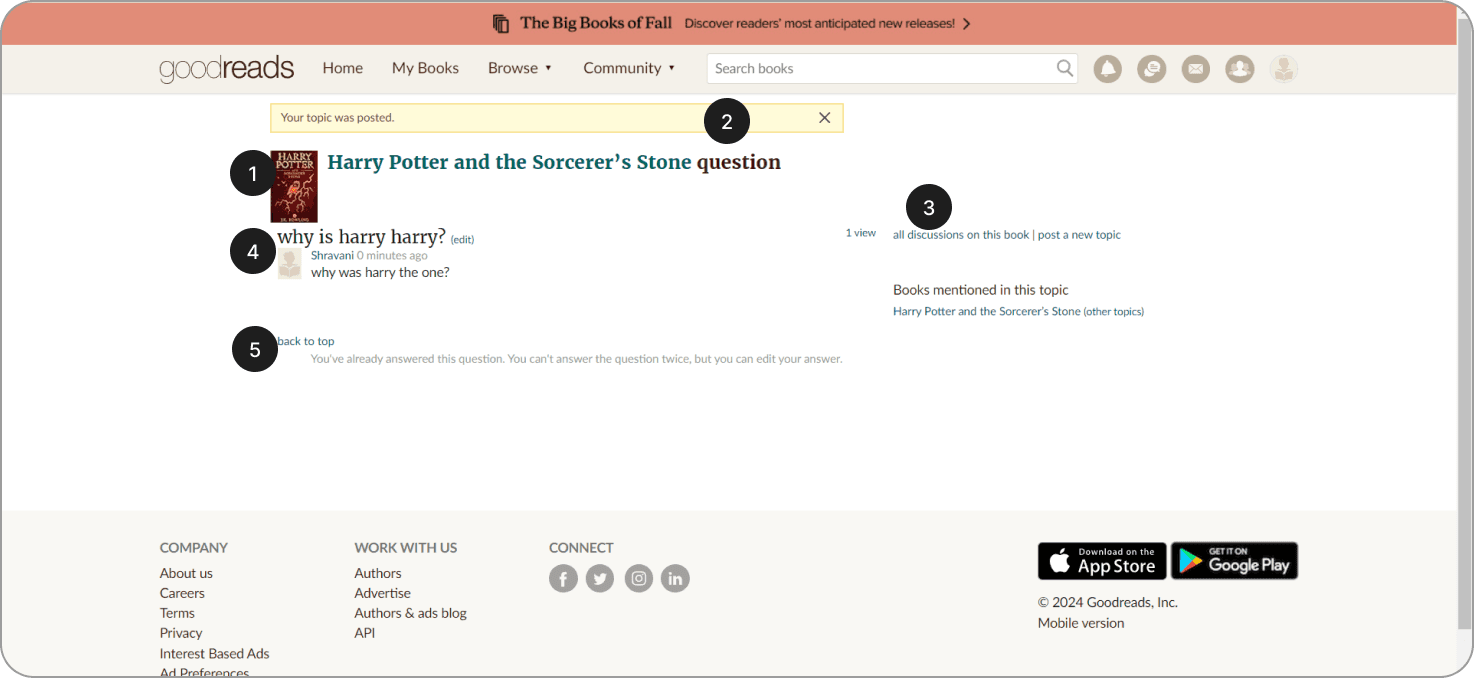This screenshot has width=1474, height=678.
Task: Open Goodreads Facebook page icon
Action: pos(563,578)
